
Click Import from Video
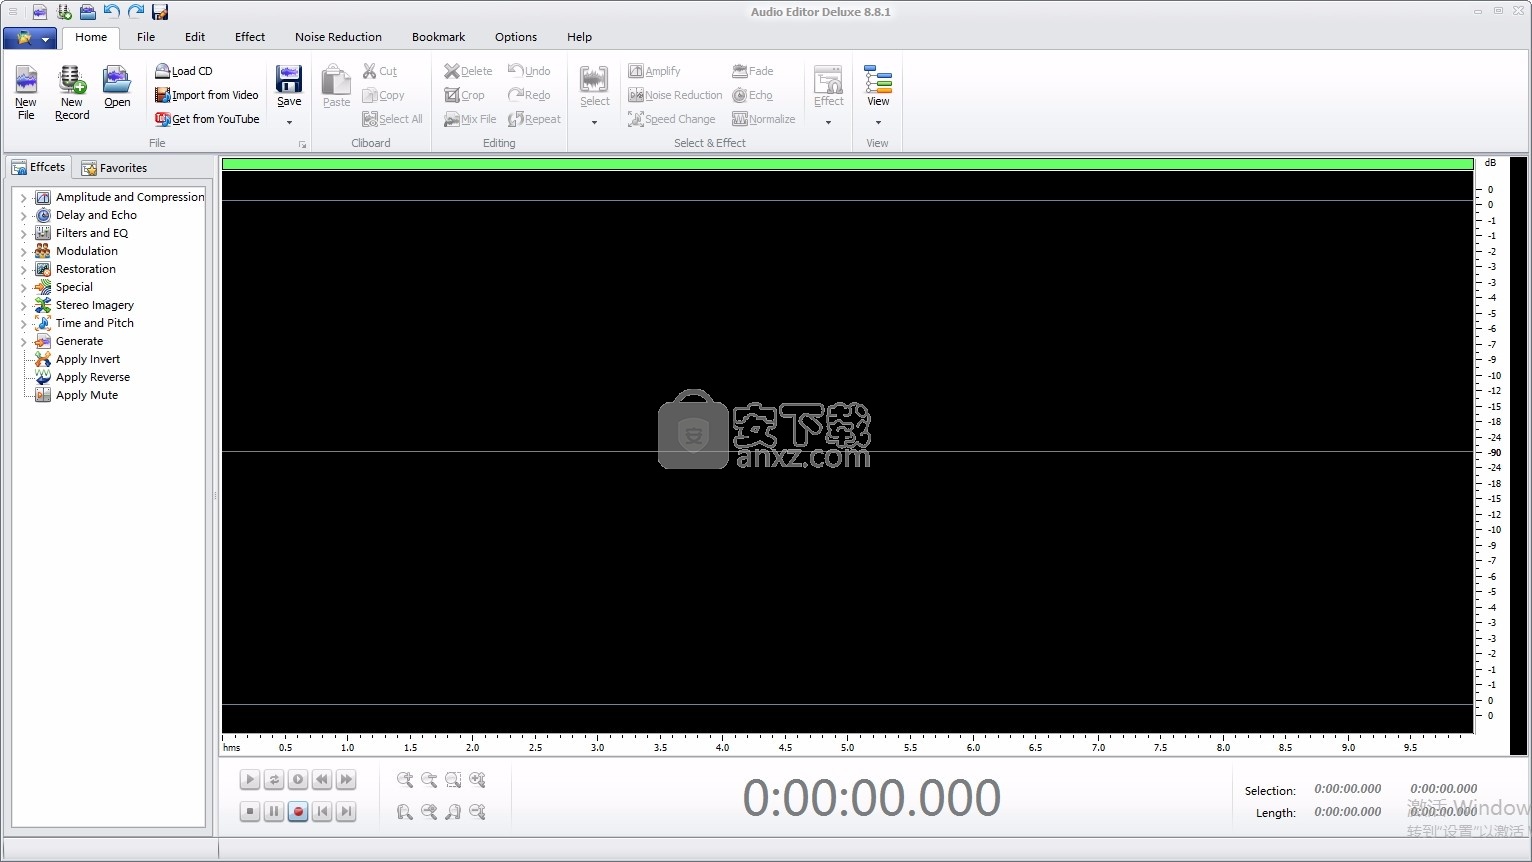click(x=207, y=95)
